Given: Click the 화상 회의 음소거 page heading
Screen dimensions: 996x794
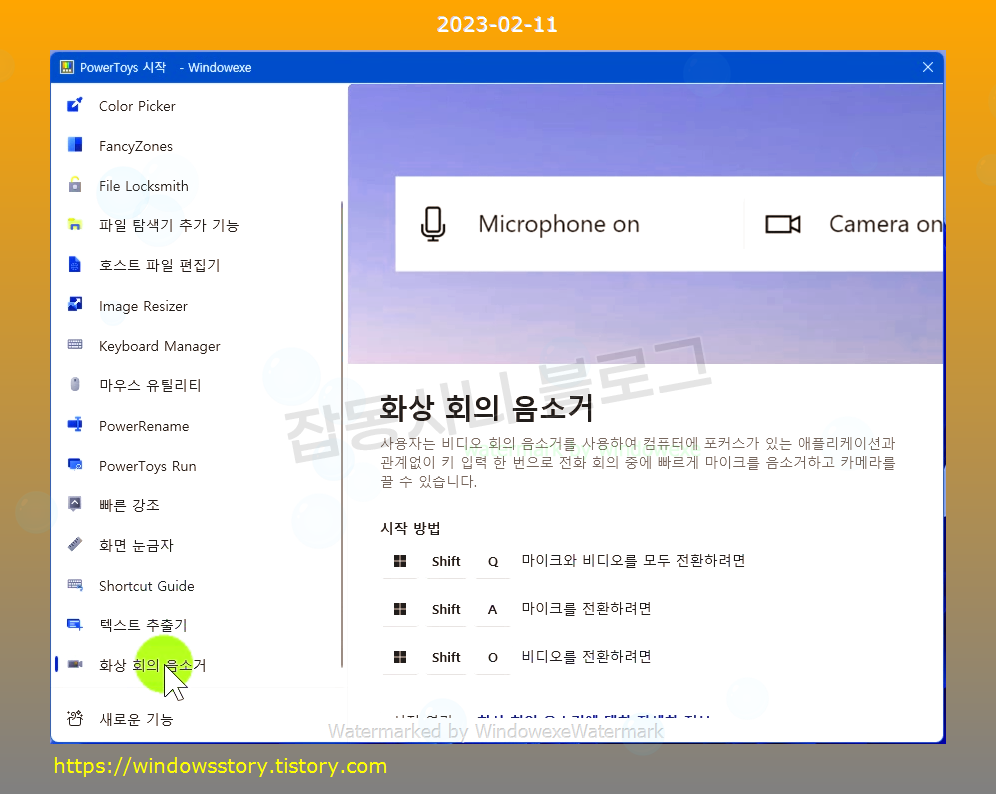Looking at the screenshot, I should pos(486,407).
